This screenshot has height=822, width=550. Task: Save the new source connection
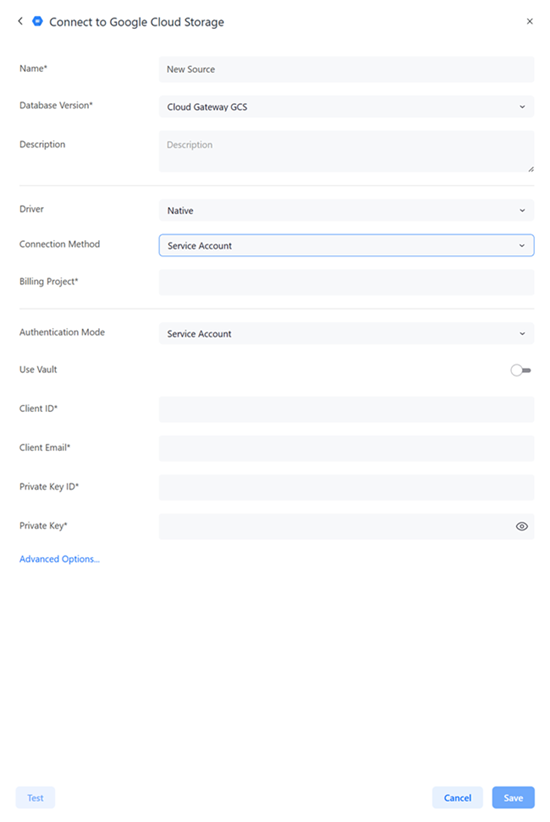(513, 797)
